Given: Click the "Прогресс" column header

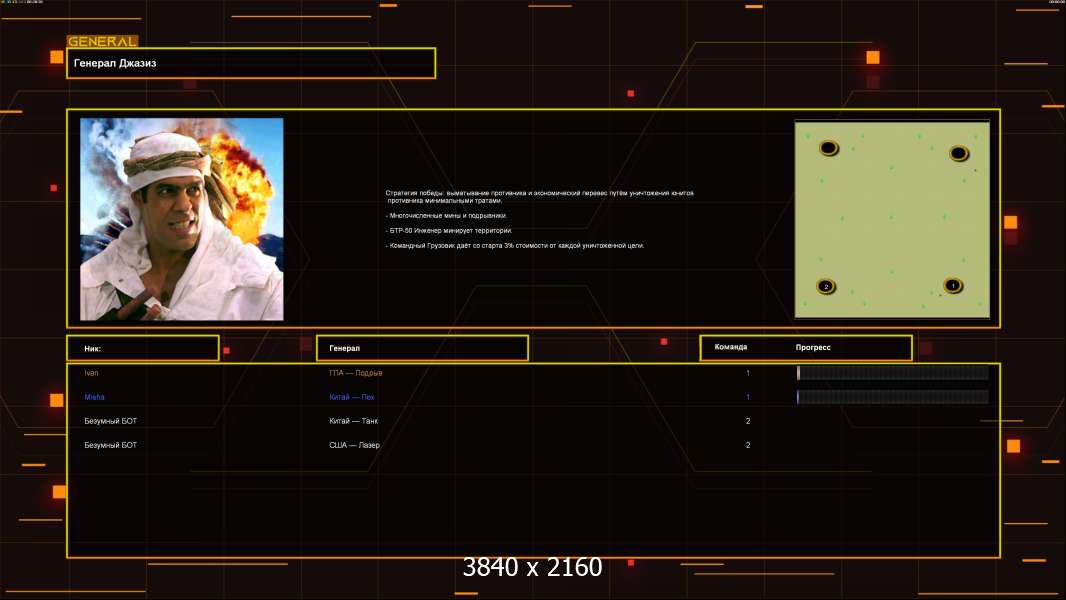Looking at the screenshot, I should click(813, 347).
